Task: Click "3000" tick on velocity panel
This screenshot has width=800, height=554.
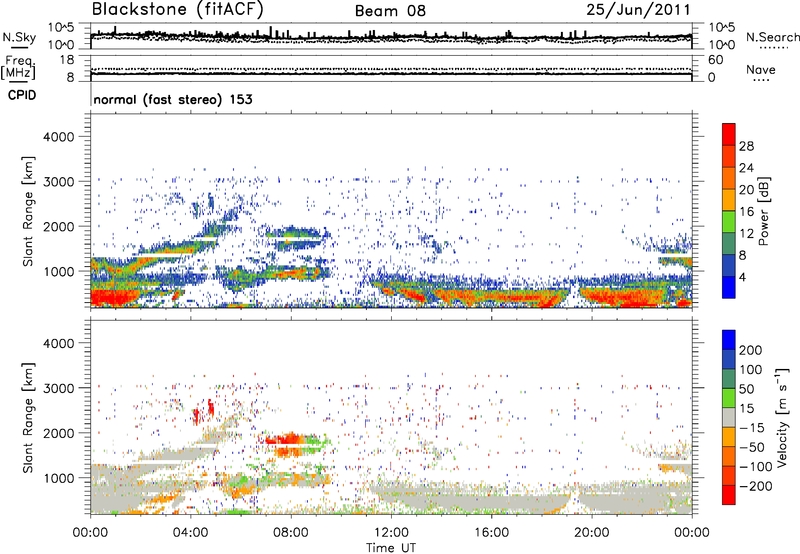Action: [58, 388]
